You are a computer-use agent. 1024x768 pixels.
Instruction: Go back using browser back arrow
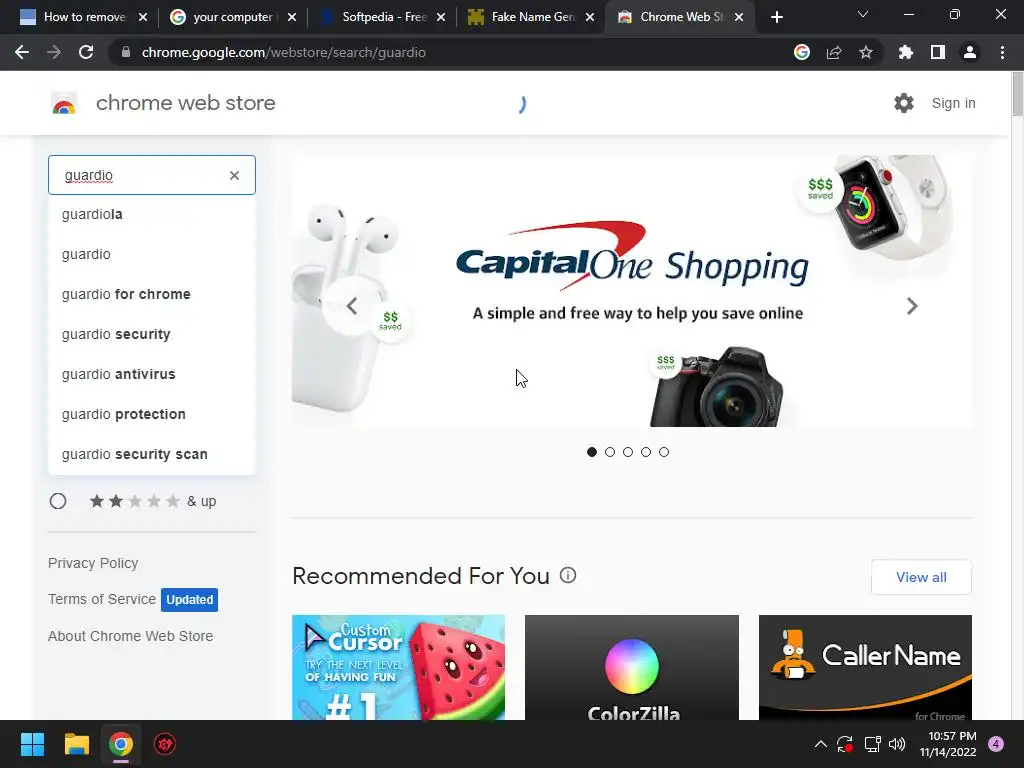tap(22, 52)
